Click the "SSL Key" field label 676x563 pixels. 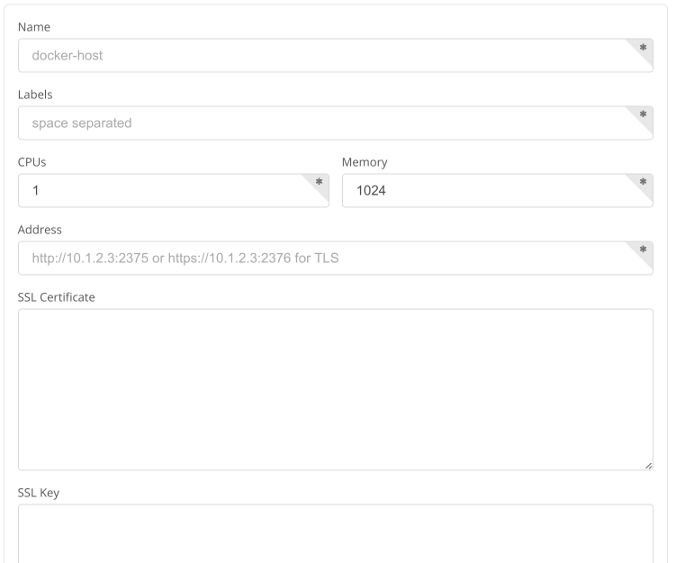39,492
